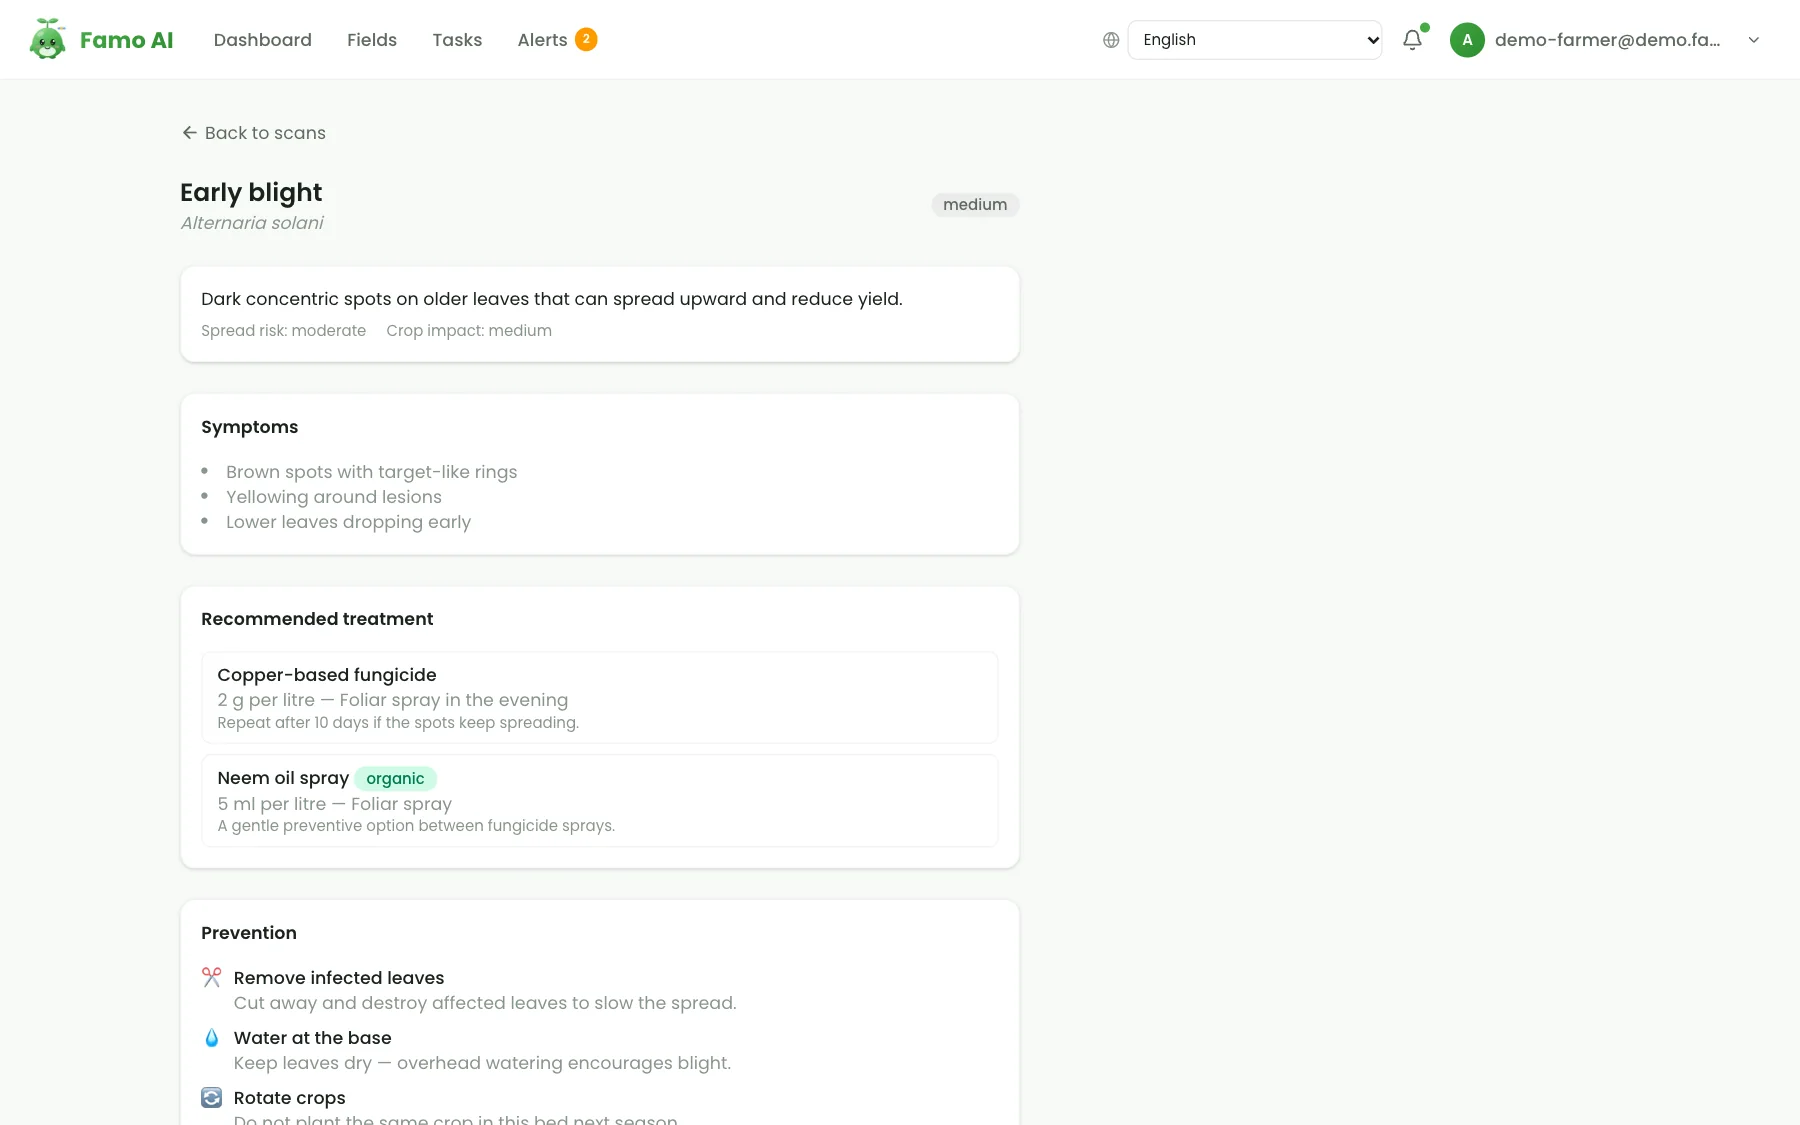Click 'Rotate crops' prevention title
This screenshot has height=1125, width=1800.
click(x=290, y=1098)
